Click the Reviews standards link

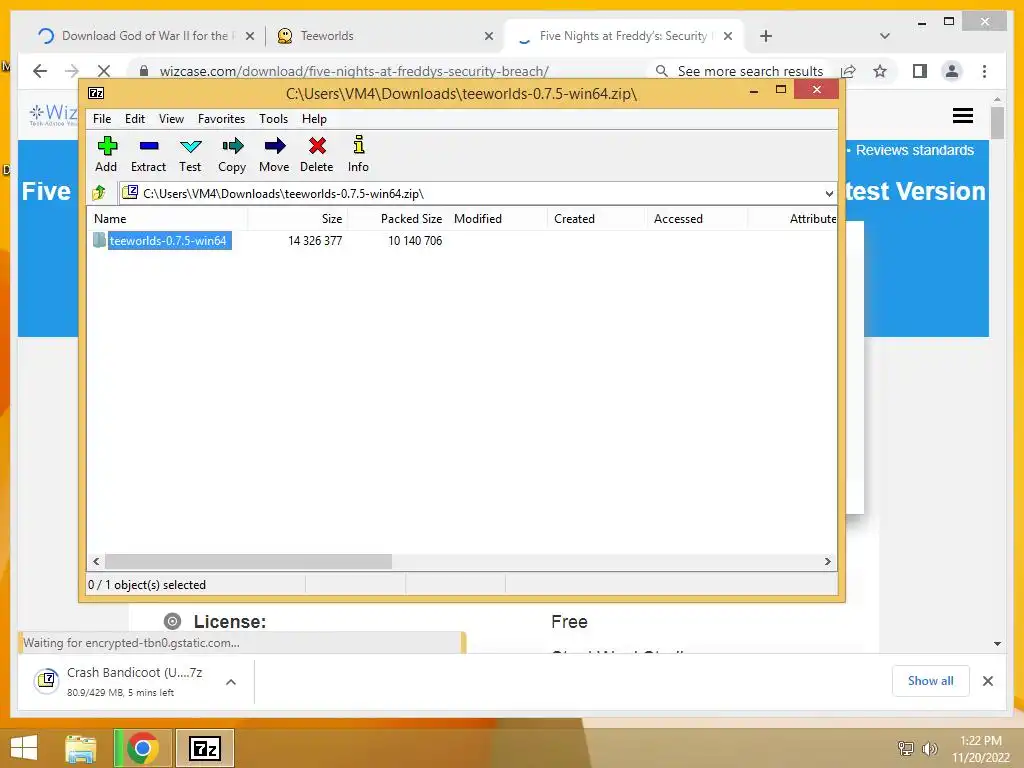point(915,150)
